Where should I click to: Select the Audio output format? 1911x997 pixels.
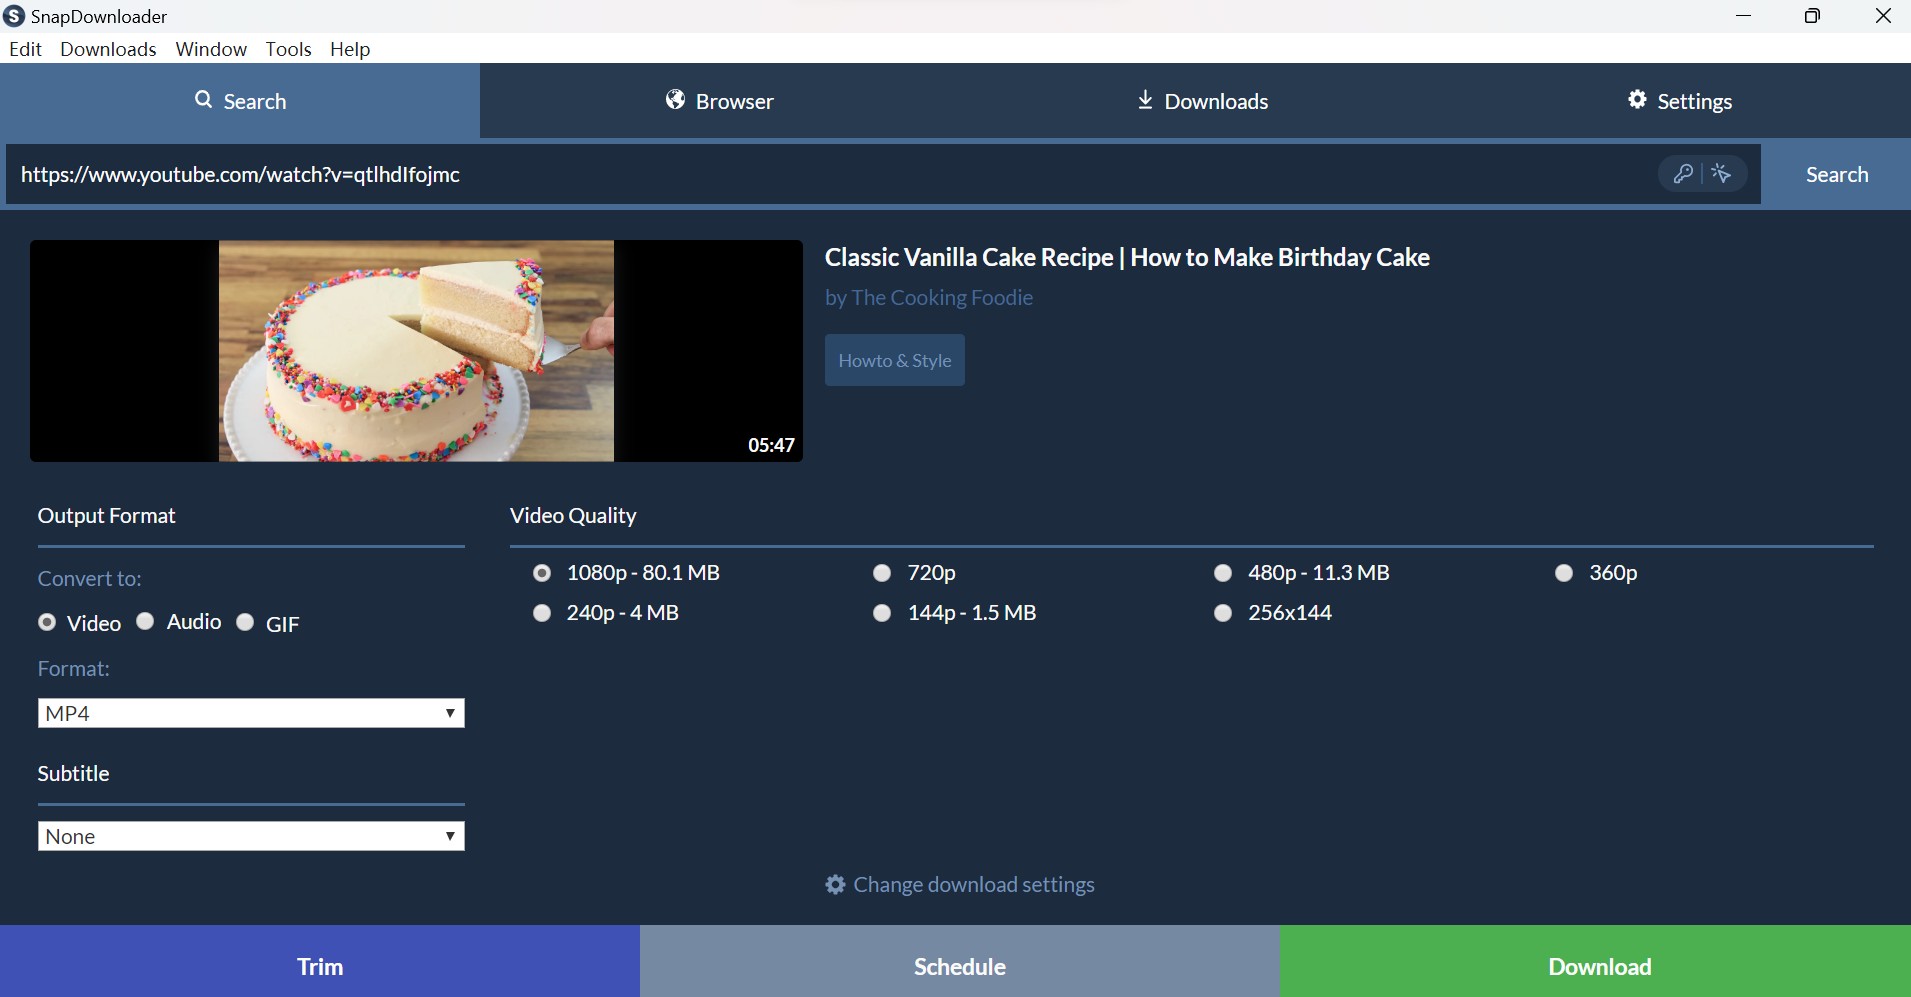(144, 621)
